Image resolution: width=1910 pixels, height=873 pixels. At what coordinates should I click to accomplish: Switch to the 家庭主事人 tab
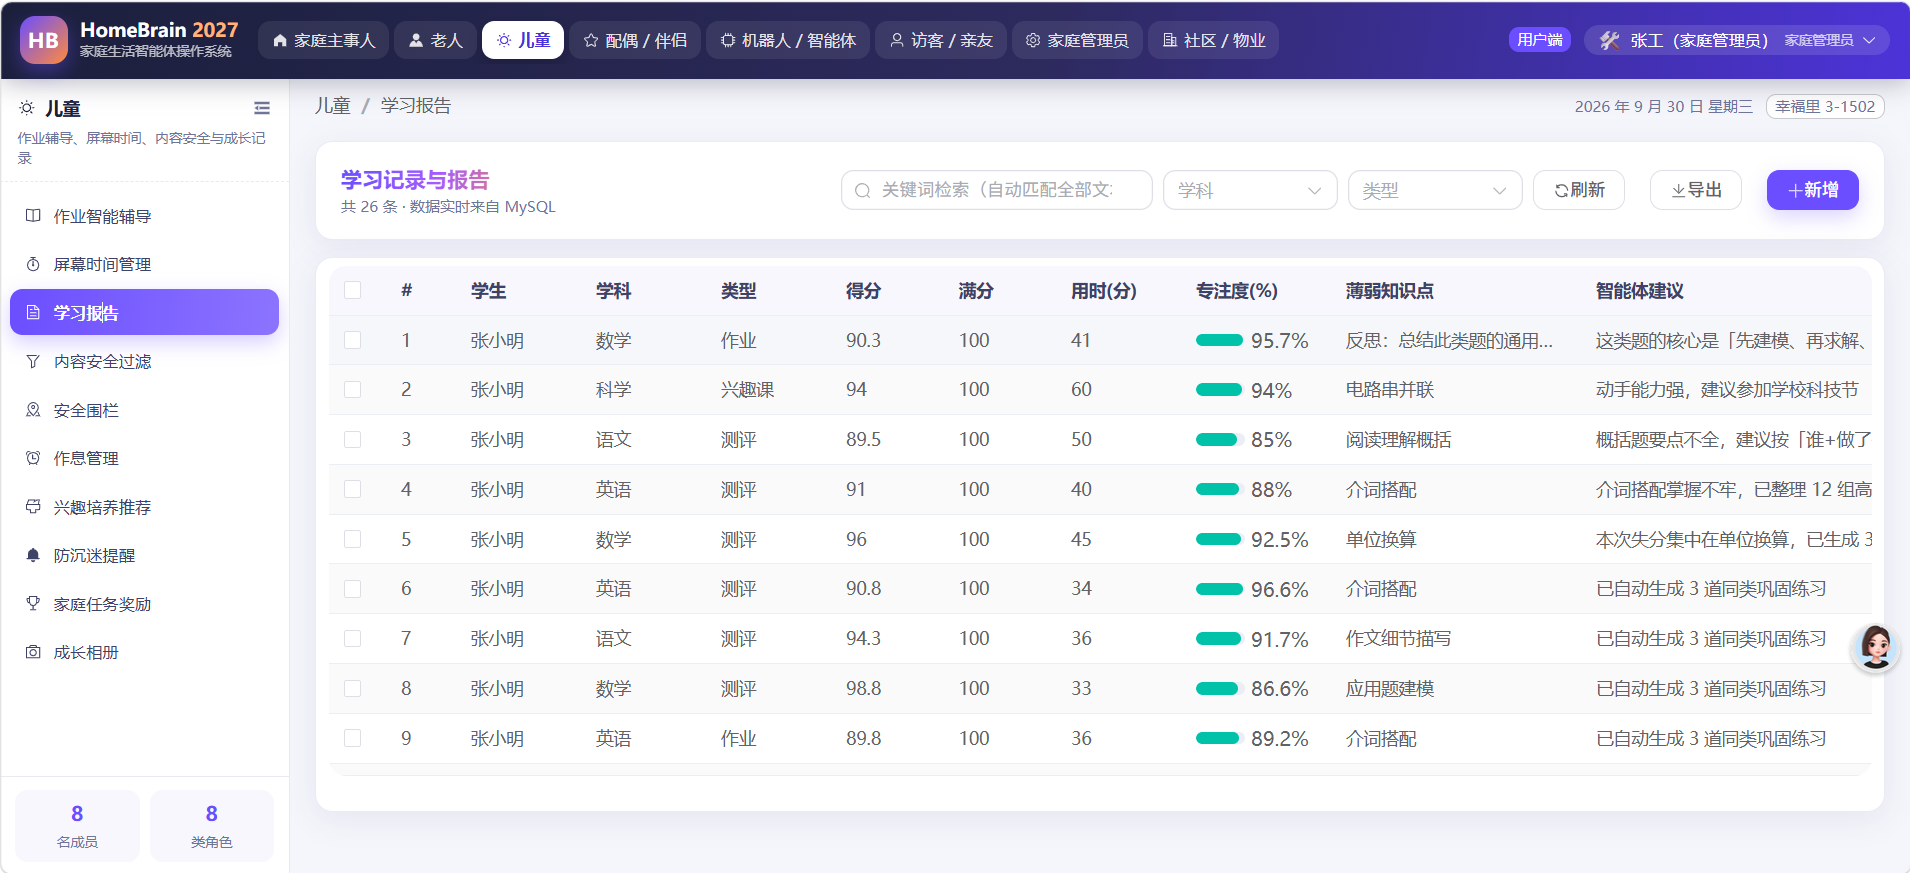(x=324, y=40)
